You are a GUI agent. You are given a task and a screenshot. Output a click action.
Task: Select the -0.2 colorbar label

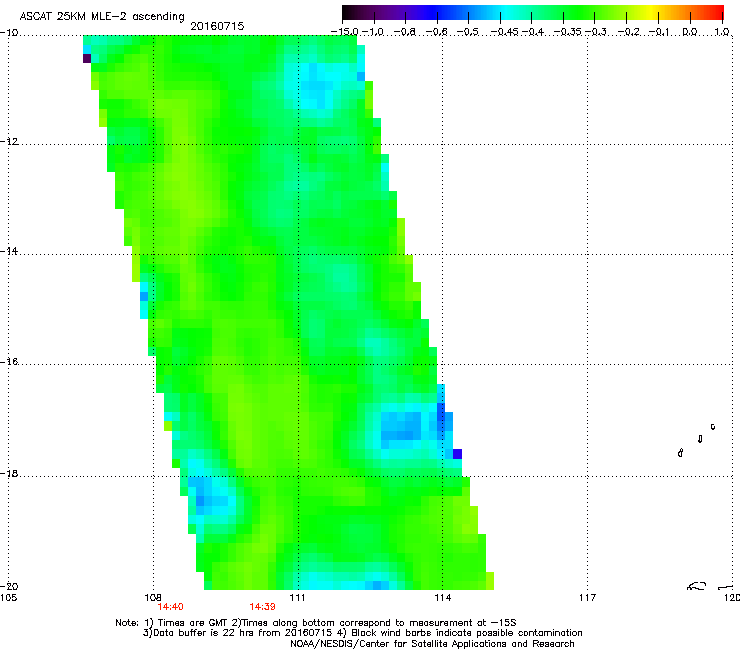[x=629, y=32]
